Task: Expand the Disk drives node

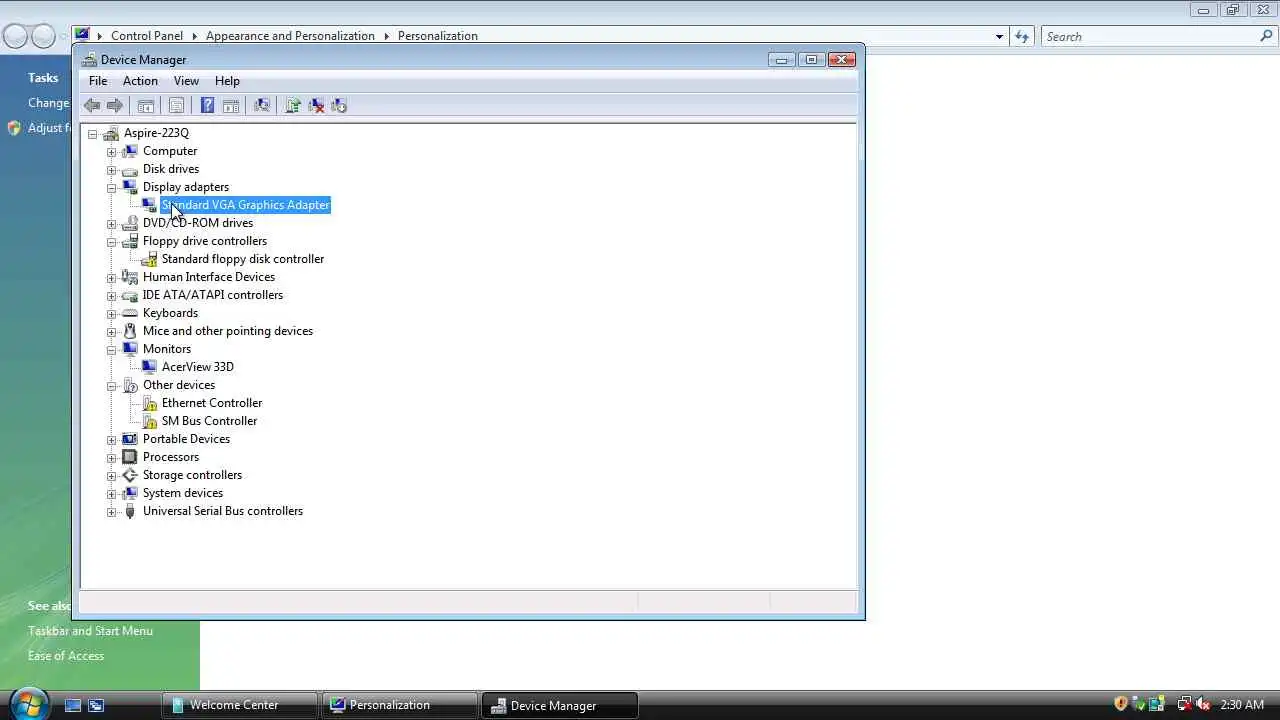Action: pos(112,169)
